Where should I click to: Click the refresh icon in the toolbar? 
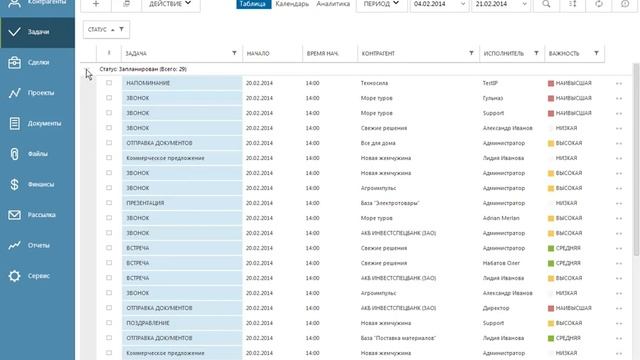599,4
